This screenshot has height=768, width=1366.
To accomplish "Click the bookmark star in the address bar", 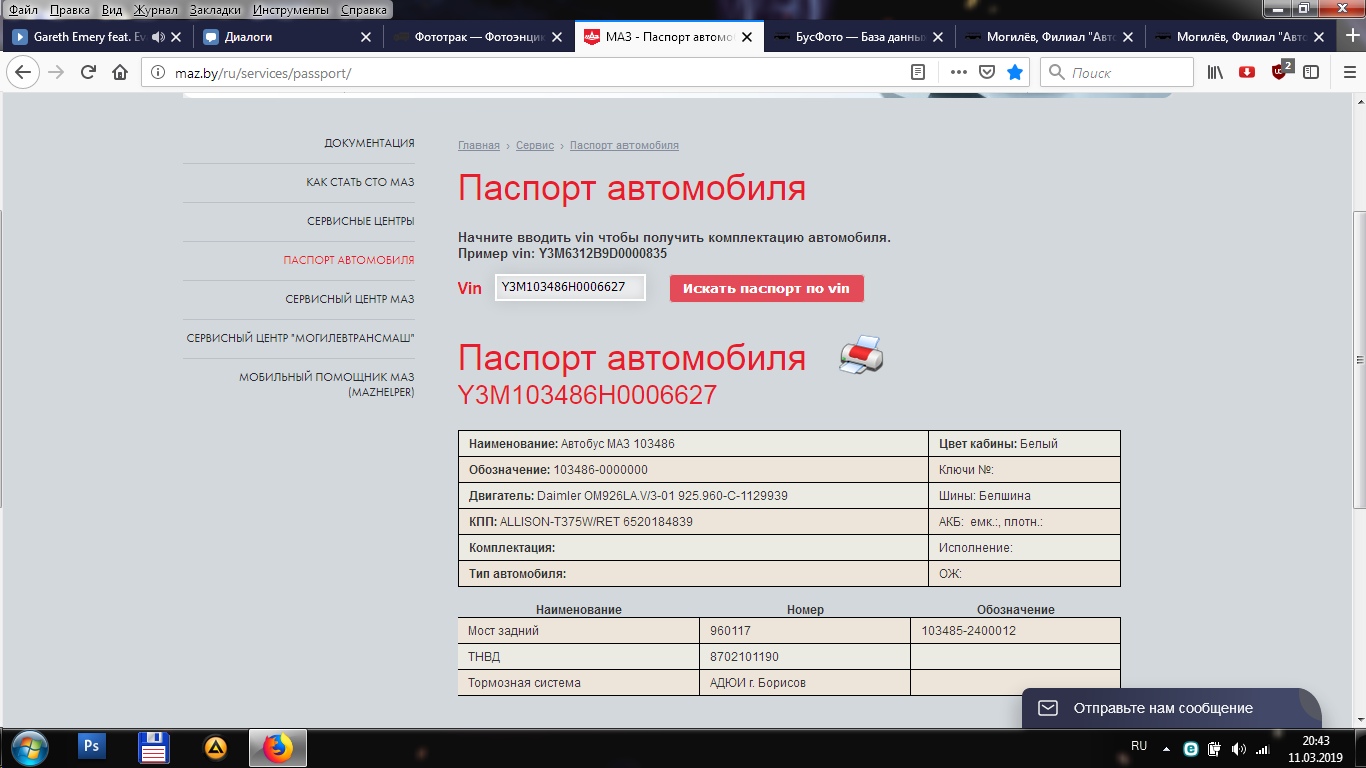I will (1015, 72).
